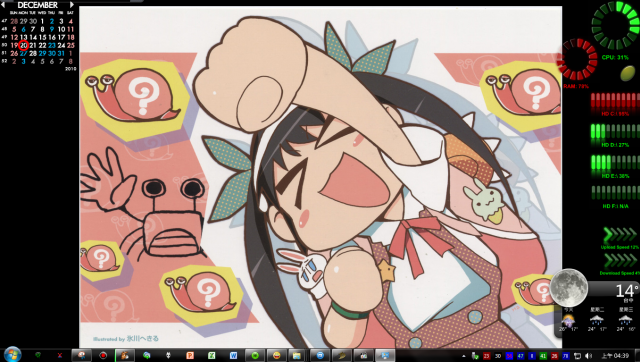Click the blue 47 tray icon

pos(520,356)
